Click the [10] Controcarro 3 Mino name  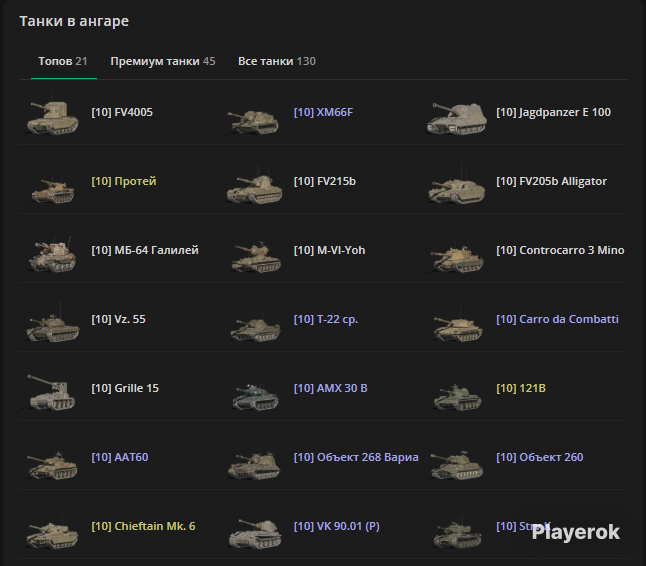point(560,250)
